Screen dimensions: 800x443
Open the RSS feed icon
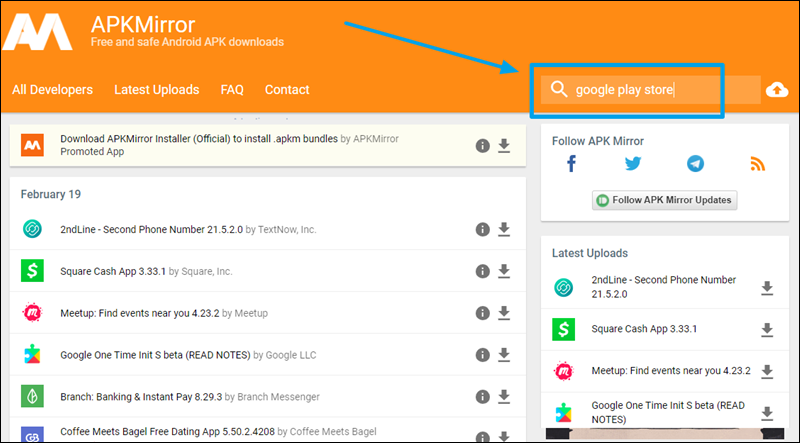tap(758, 164)
